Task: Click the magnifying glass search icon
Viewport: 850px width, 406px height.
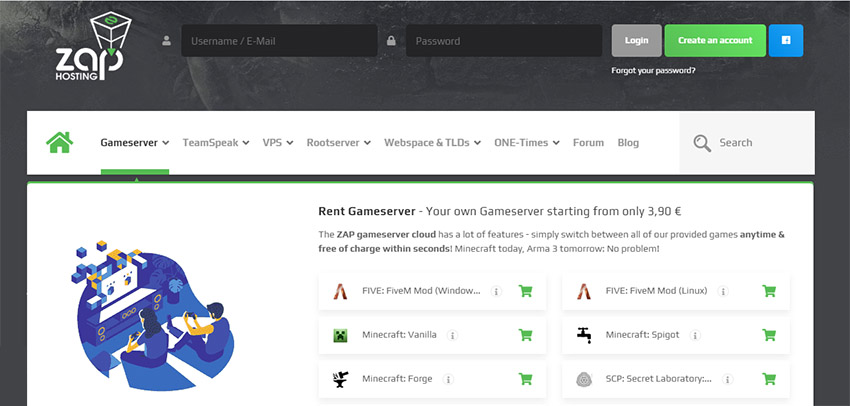Action: tap(702, 143)
